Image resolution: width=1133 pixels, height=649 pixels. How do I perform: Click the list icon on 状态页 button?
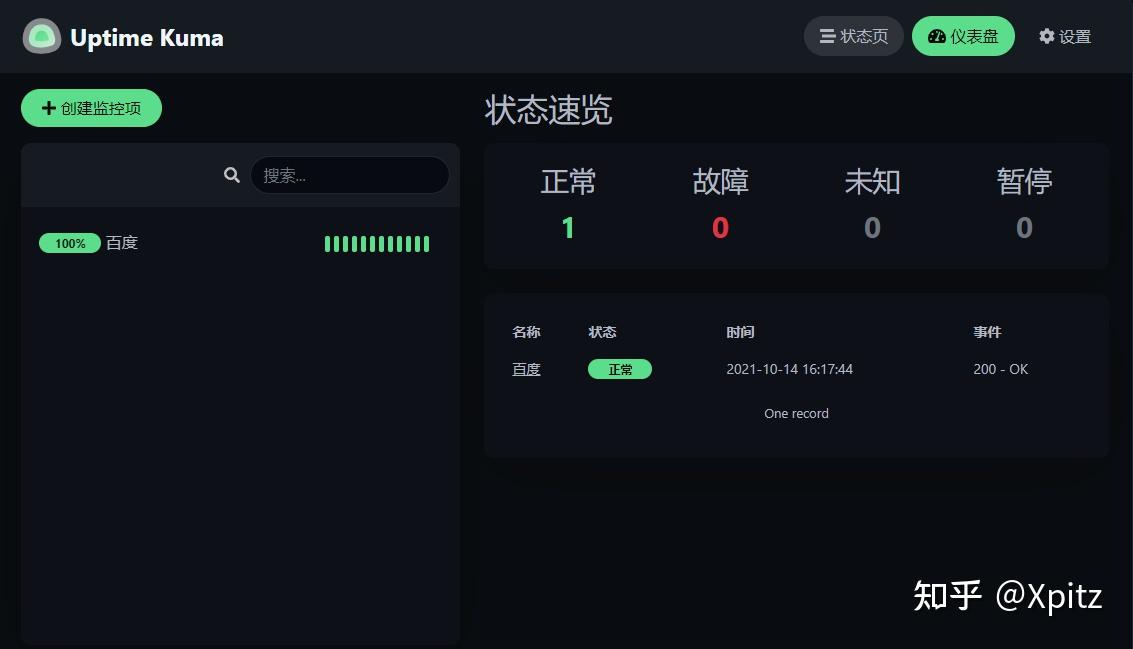(x=828, y=36)
